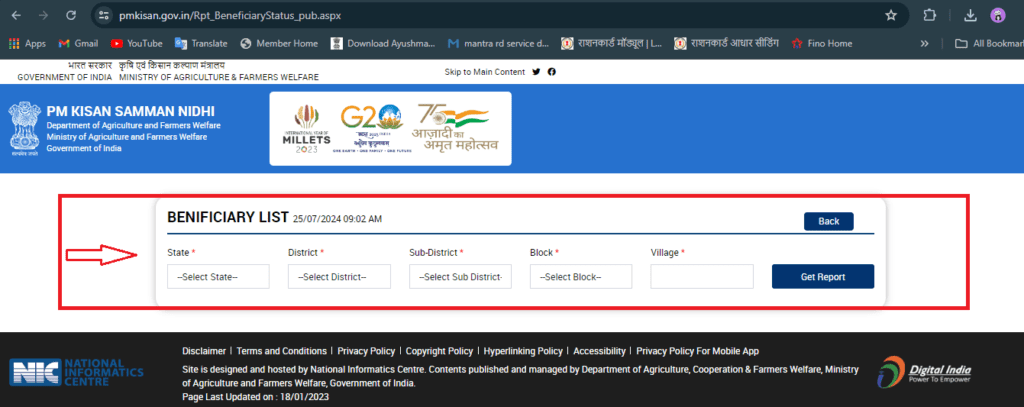This screenshot has height=407, width=1024.
Task: Click the browser address bar URL
Action: [229, 15]
